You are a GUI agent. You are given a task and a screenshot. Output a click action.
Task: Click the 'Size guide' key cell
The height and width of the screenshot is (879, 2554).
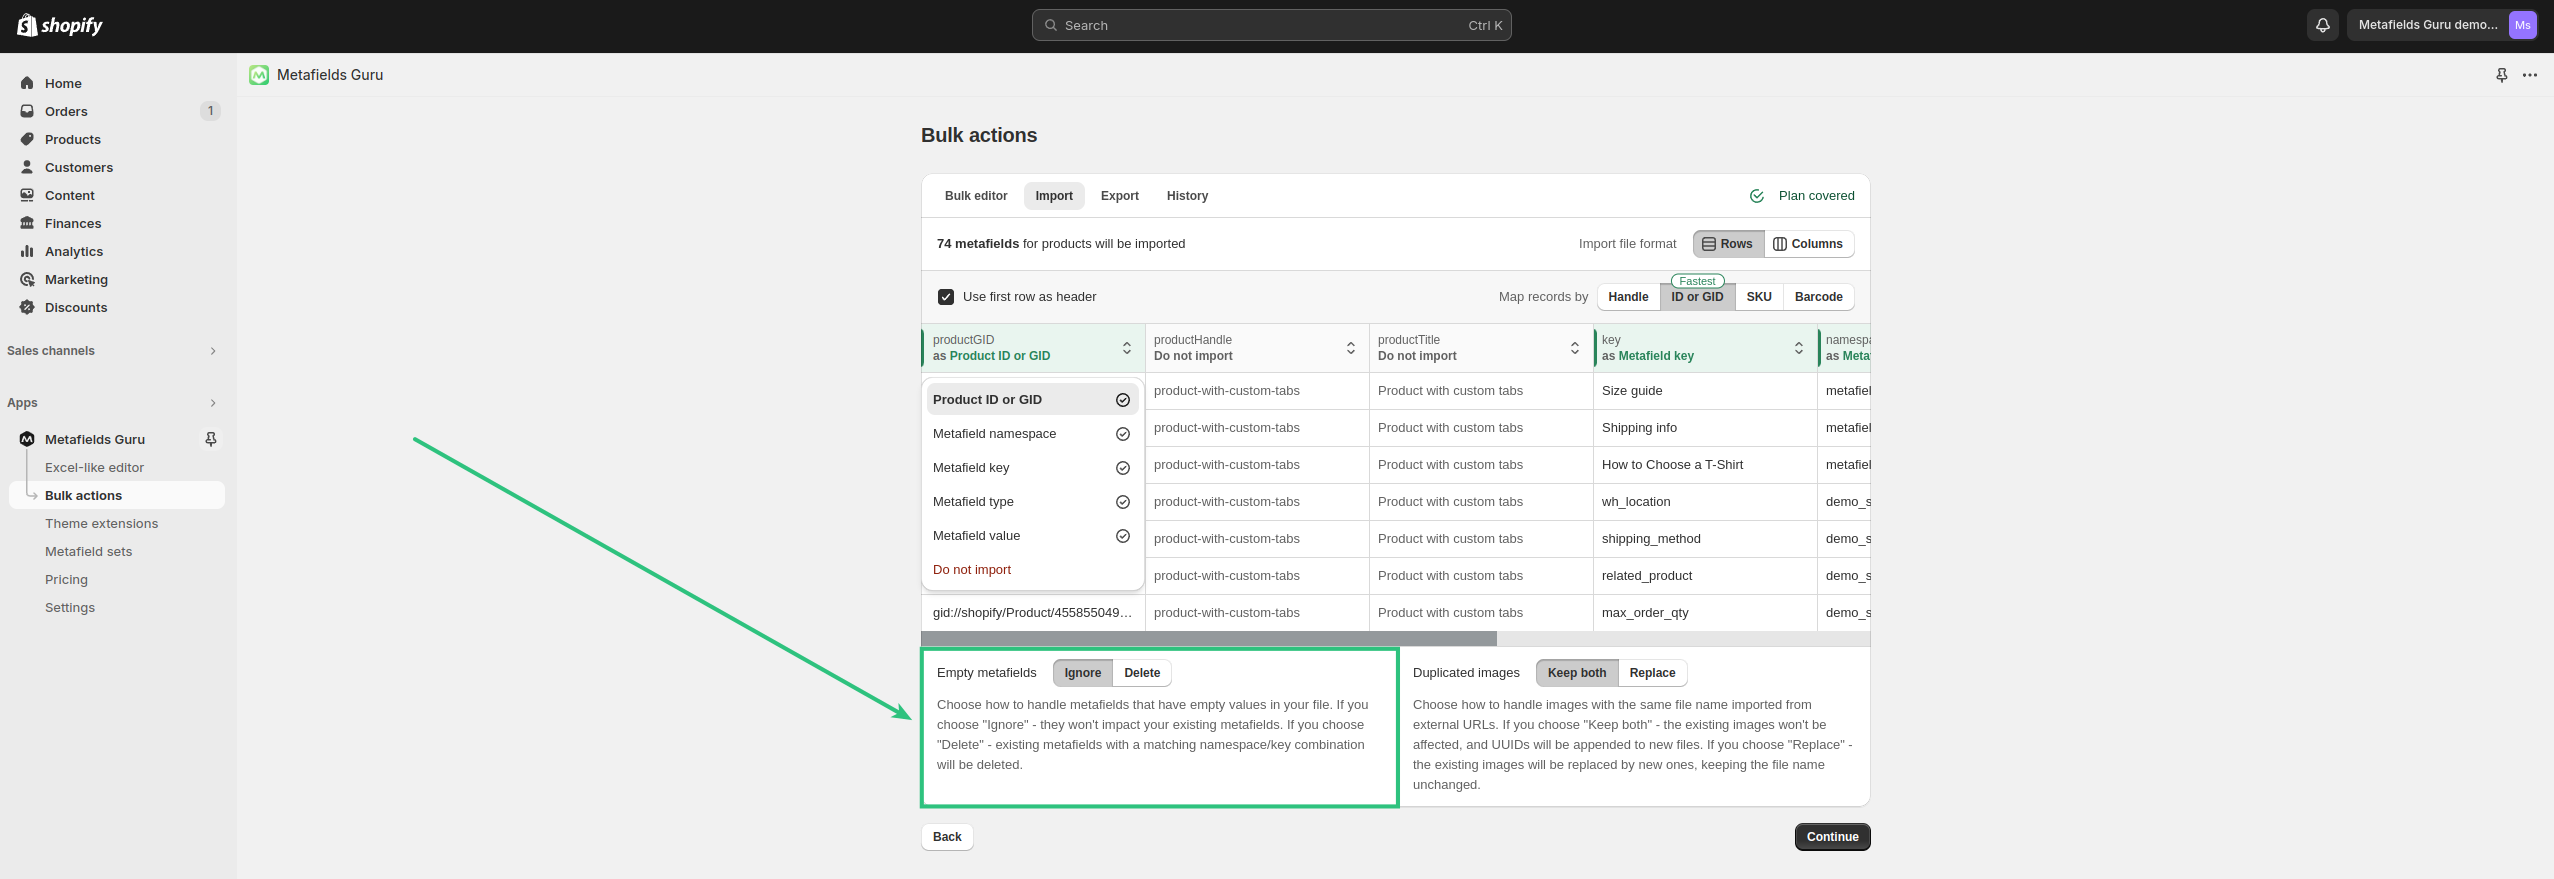coord(1705,391)
